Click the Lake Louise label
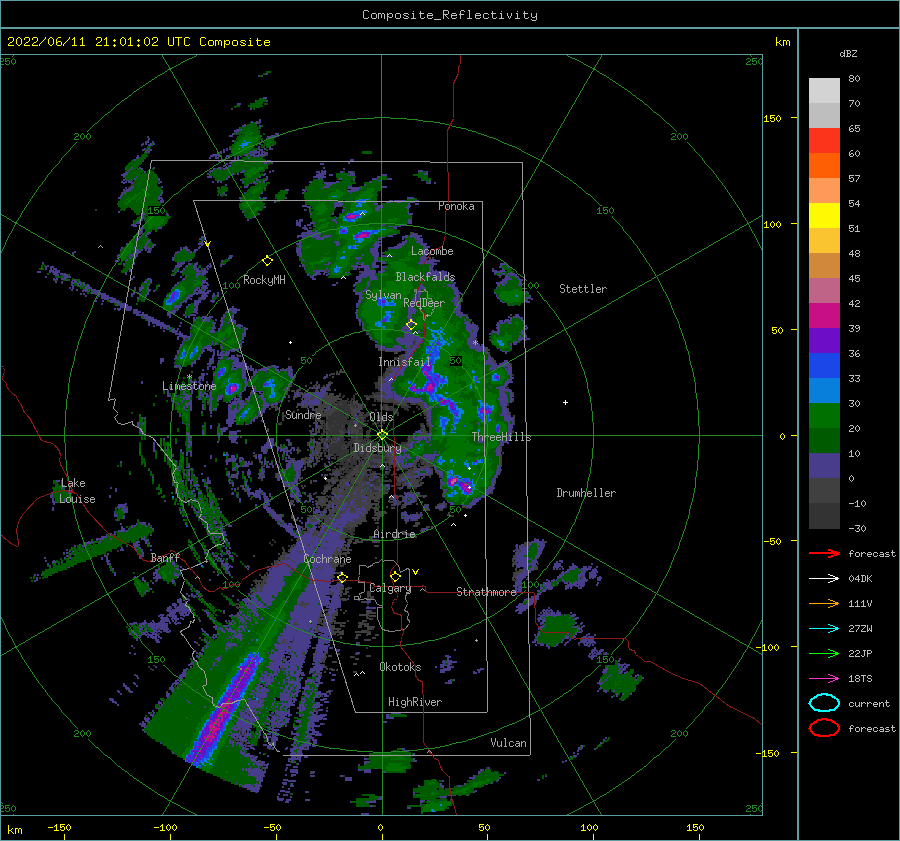 click(x=77, y=491)
